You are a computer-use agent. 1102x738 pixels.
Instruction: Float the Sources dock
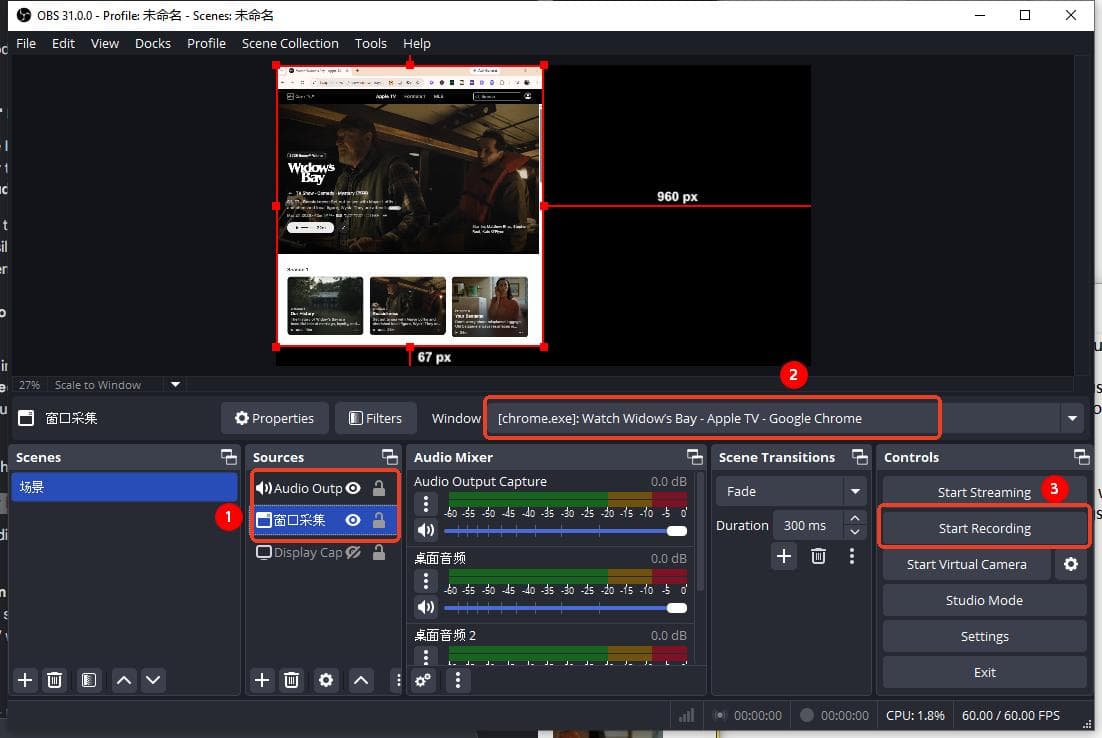click(389, 457)
